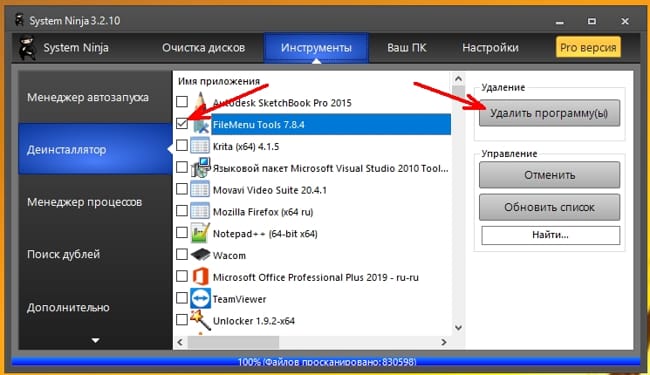Click the horizontal scrollbar right arrow
Viewport: 650px width, 375px height.
444,342
